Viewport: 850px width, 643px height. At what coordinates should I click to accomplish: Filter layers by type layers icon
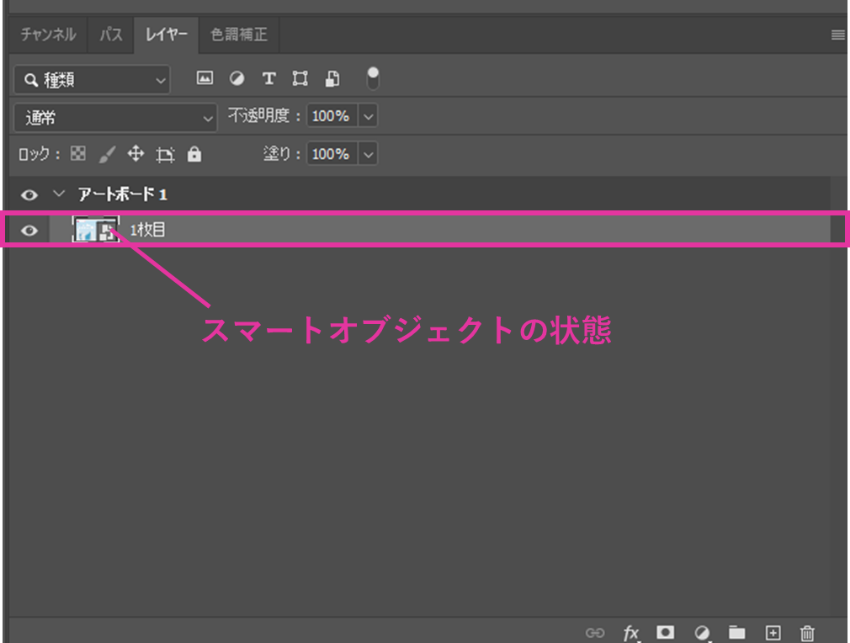coord(268,79)
